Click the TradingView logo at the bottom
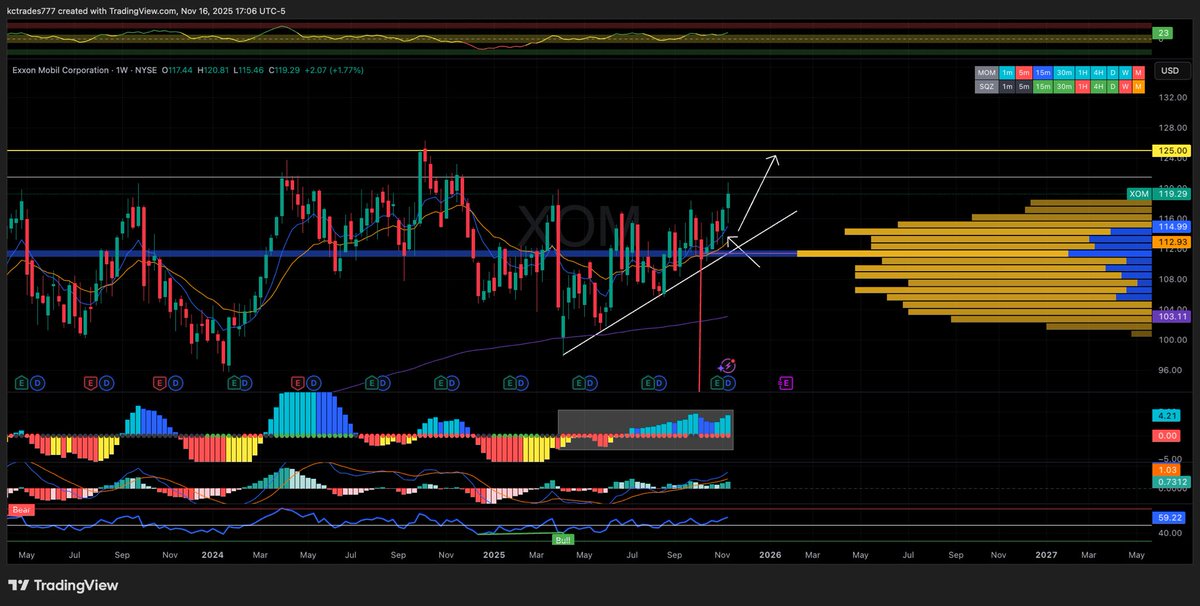The height and width of the screenshot is (606, 1200). point(64,585)
